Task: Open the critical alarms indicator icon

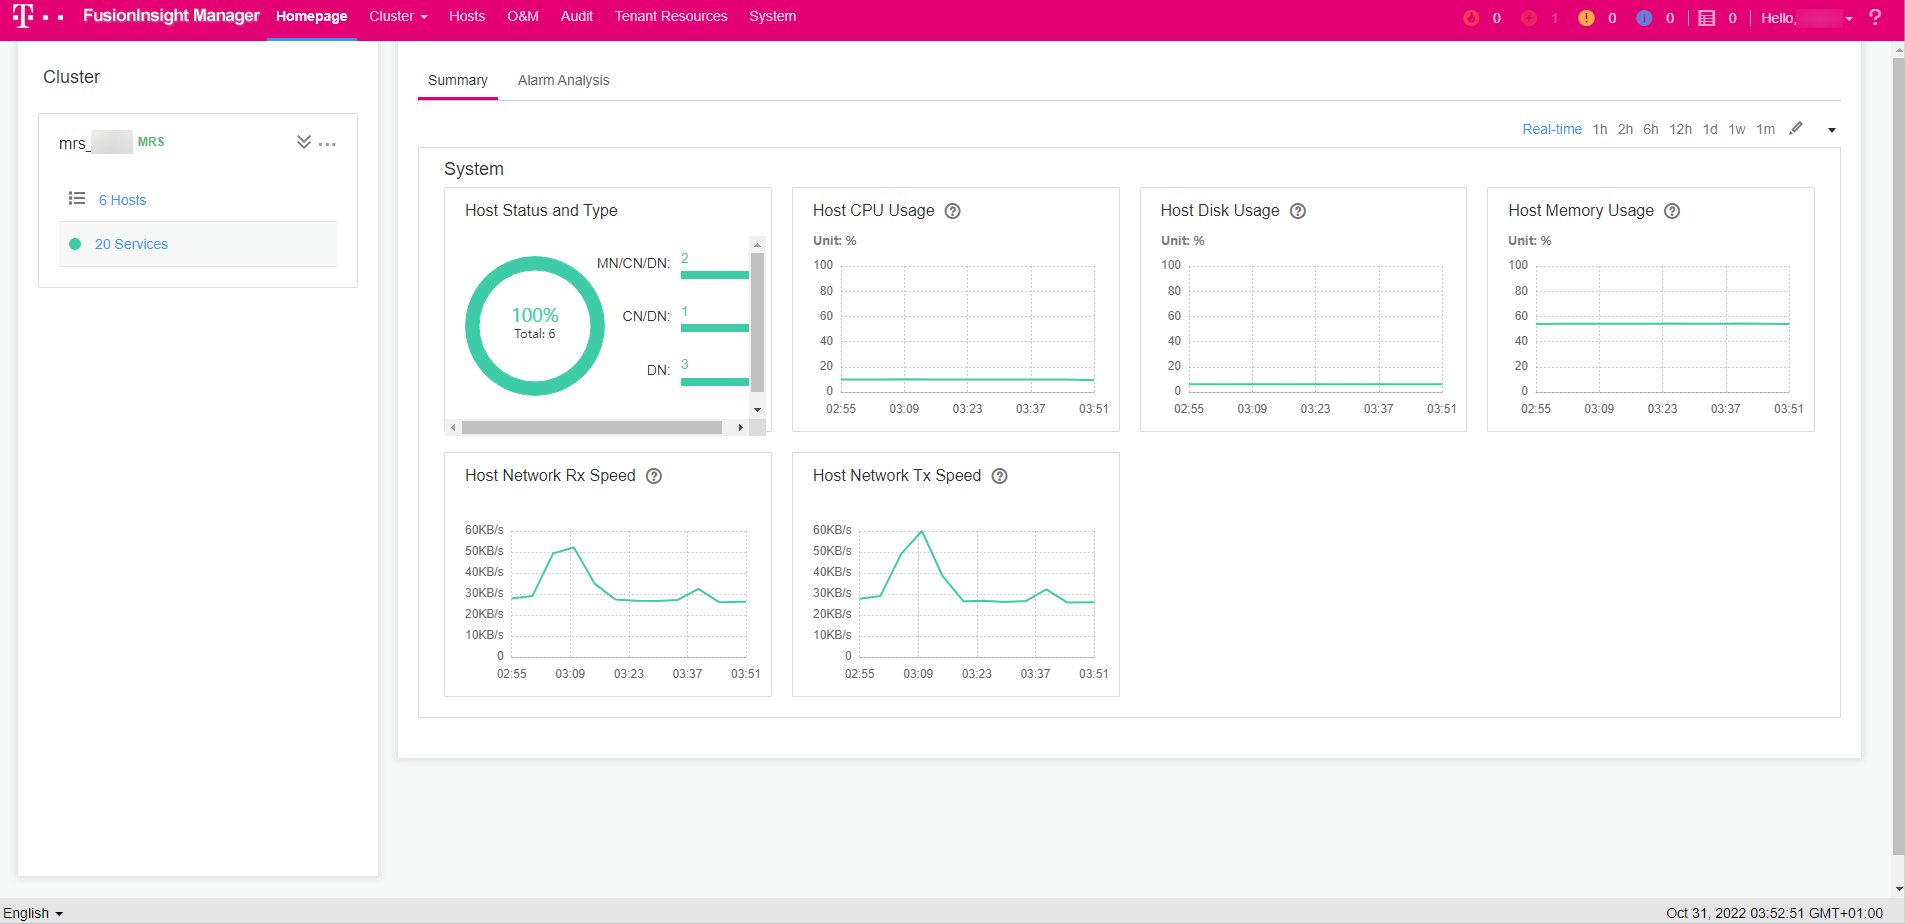Action: [1471, 18]
